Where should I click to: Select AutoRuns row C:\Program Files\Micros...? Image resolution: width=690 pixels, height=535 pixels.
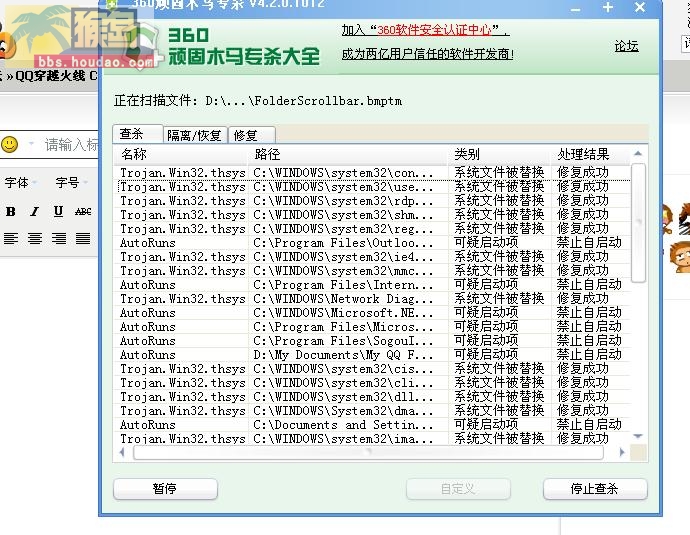(x=372, y=327)
